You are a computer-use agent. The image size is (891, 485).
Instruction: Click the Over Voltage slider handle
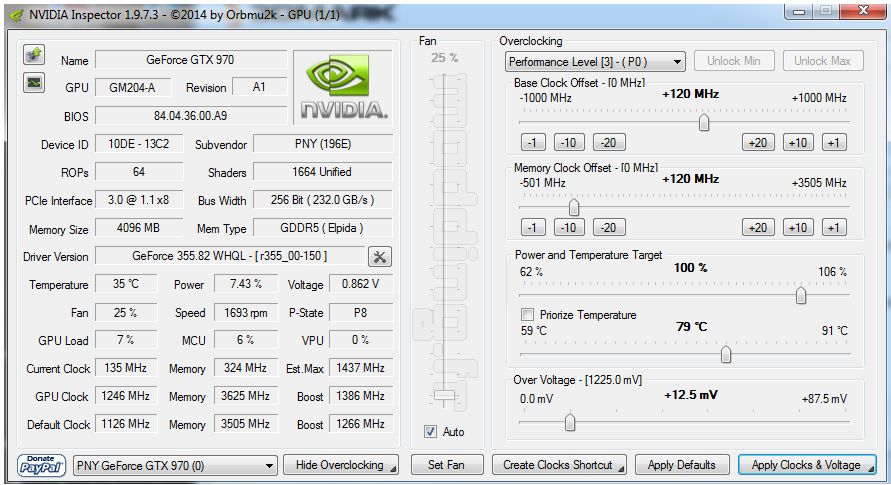pyautogui.click(x=570, y=422)
